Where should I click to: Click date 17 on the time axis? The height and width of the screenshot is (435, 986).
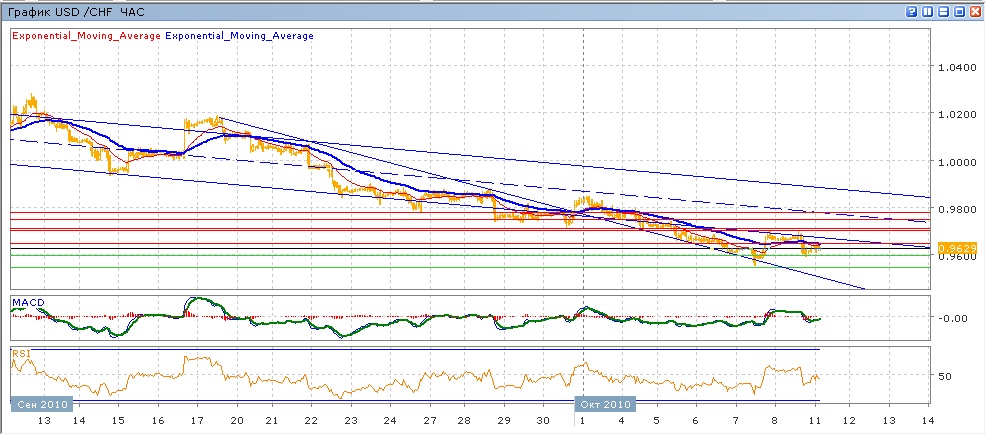(x=197, y=423)
